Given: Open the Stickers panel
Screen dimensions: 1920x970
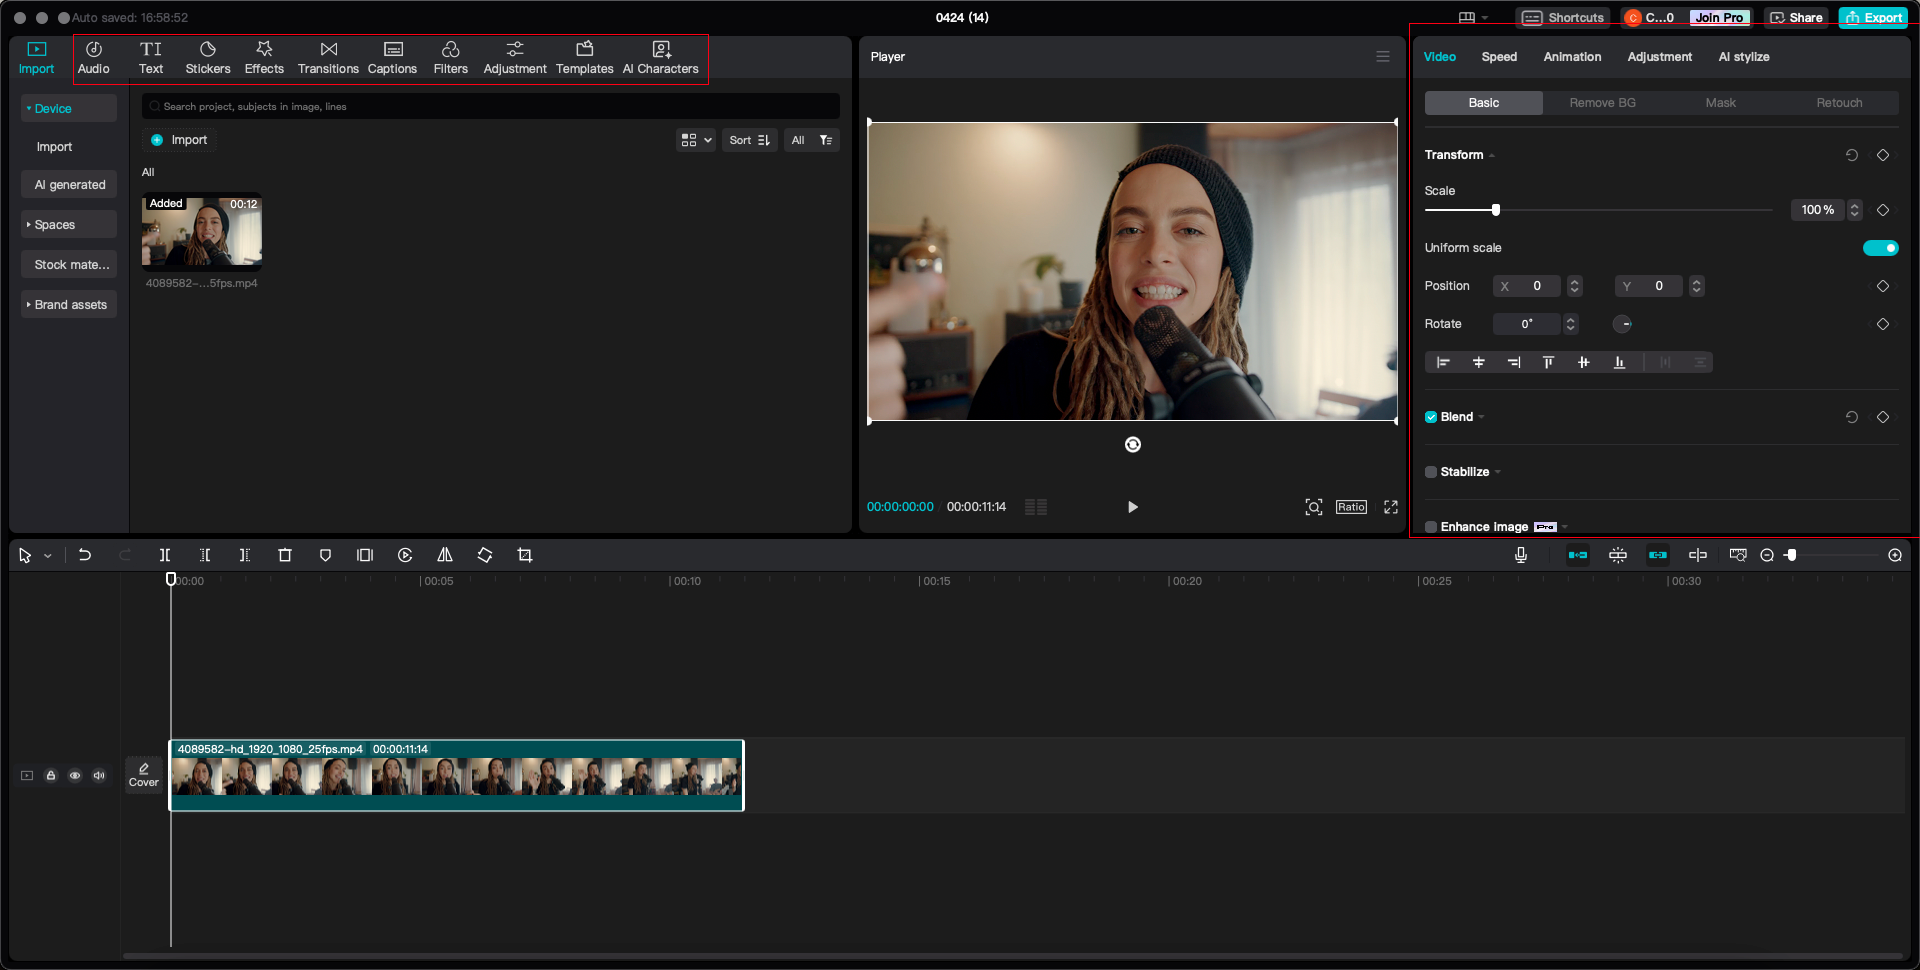Looking at the screenshot, I should pos(208,57).
